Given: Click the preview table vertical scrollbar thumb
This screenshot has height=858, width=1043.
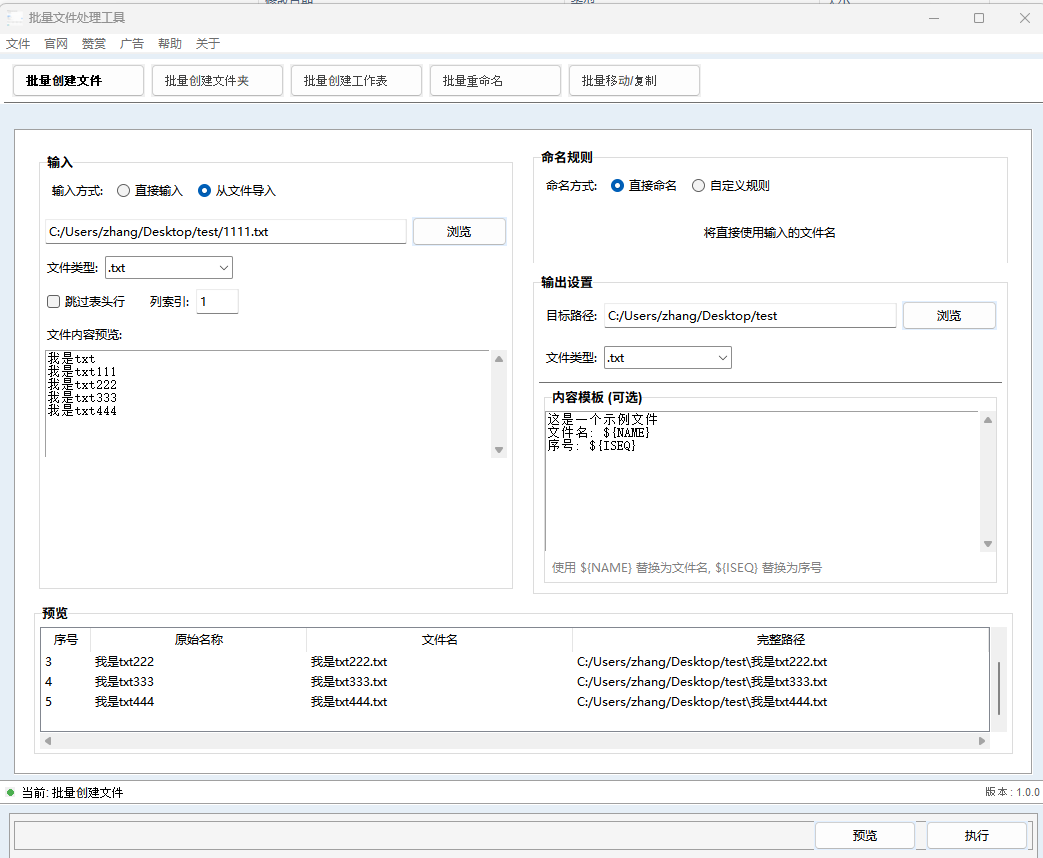Looking at the screenshot, I should tap(998, 687).
